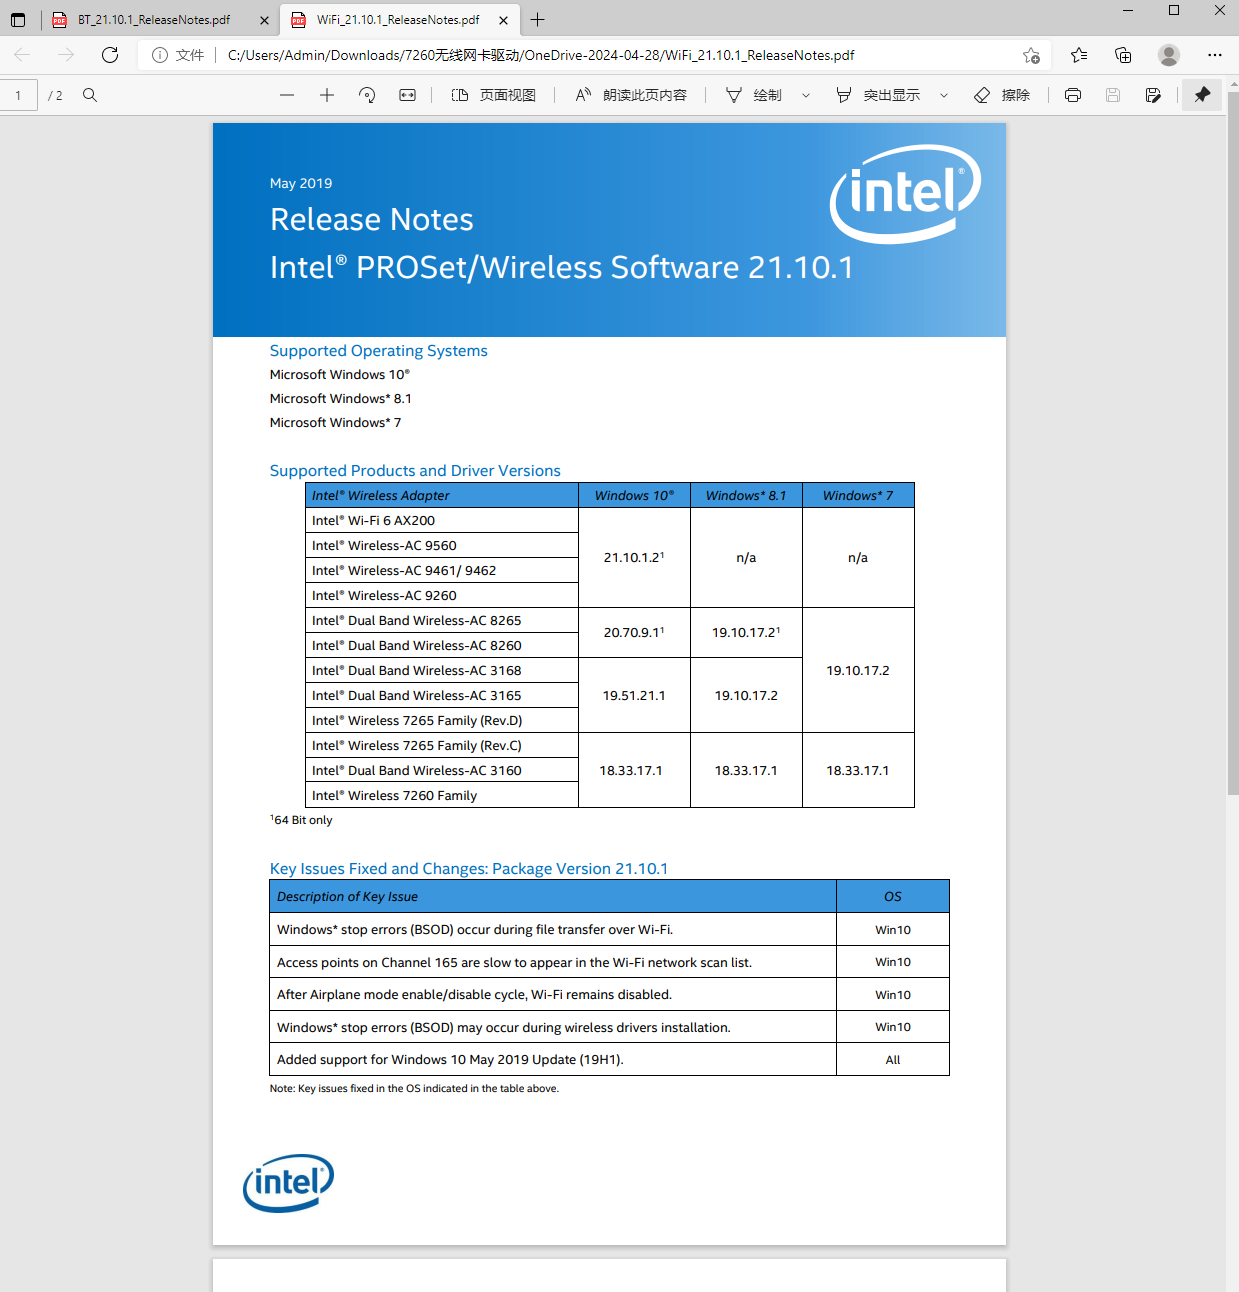Screen dimensions: 1239x1292
Task: View site information icon in address bar
Action: [x=160, y=55]
